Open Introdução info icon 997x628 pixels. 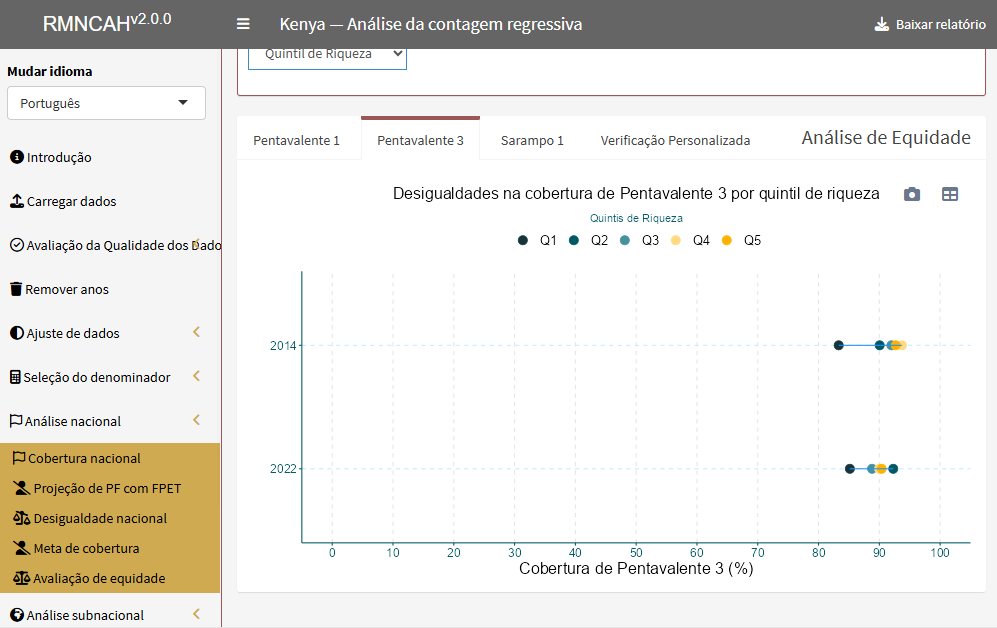click(17, 156)
